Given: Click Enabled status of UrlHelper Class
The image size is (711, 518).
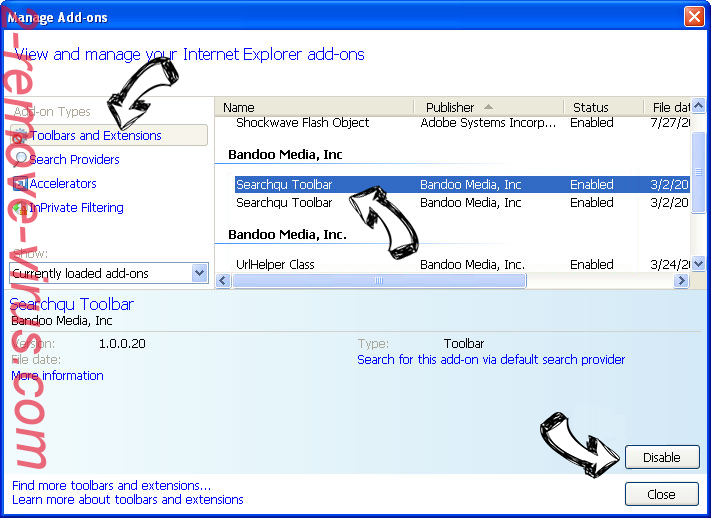Looking at the screenshot, I should click(x=592, y=264).
